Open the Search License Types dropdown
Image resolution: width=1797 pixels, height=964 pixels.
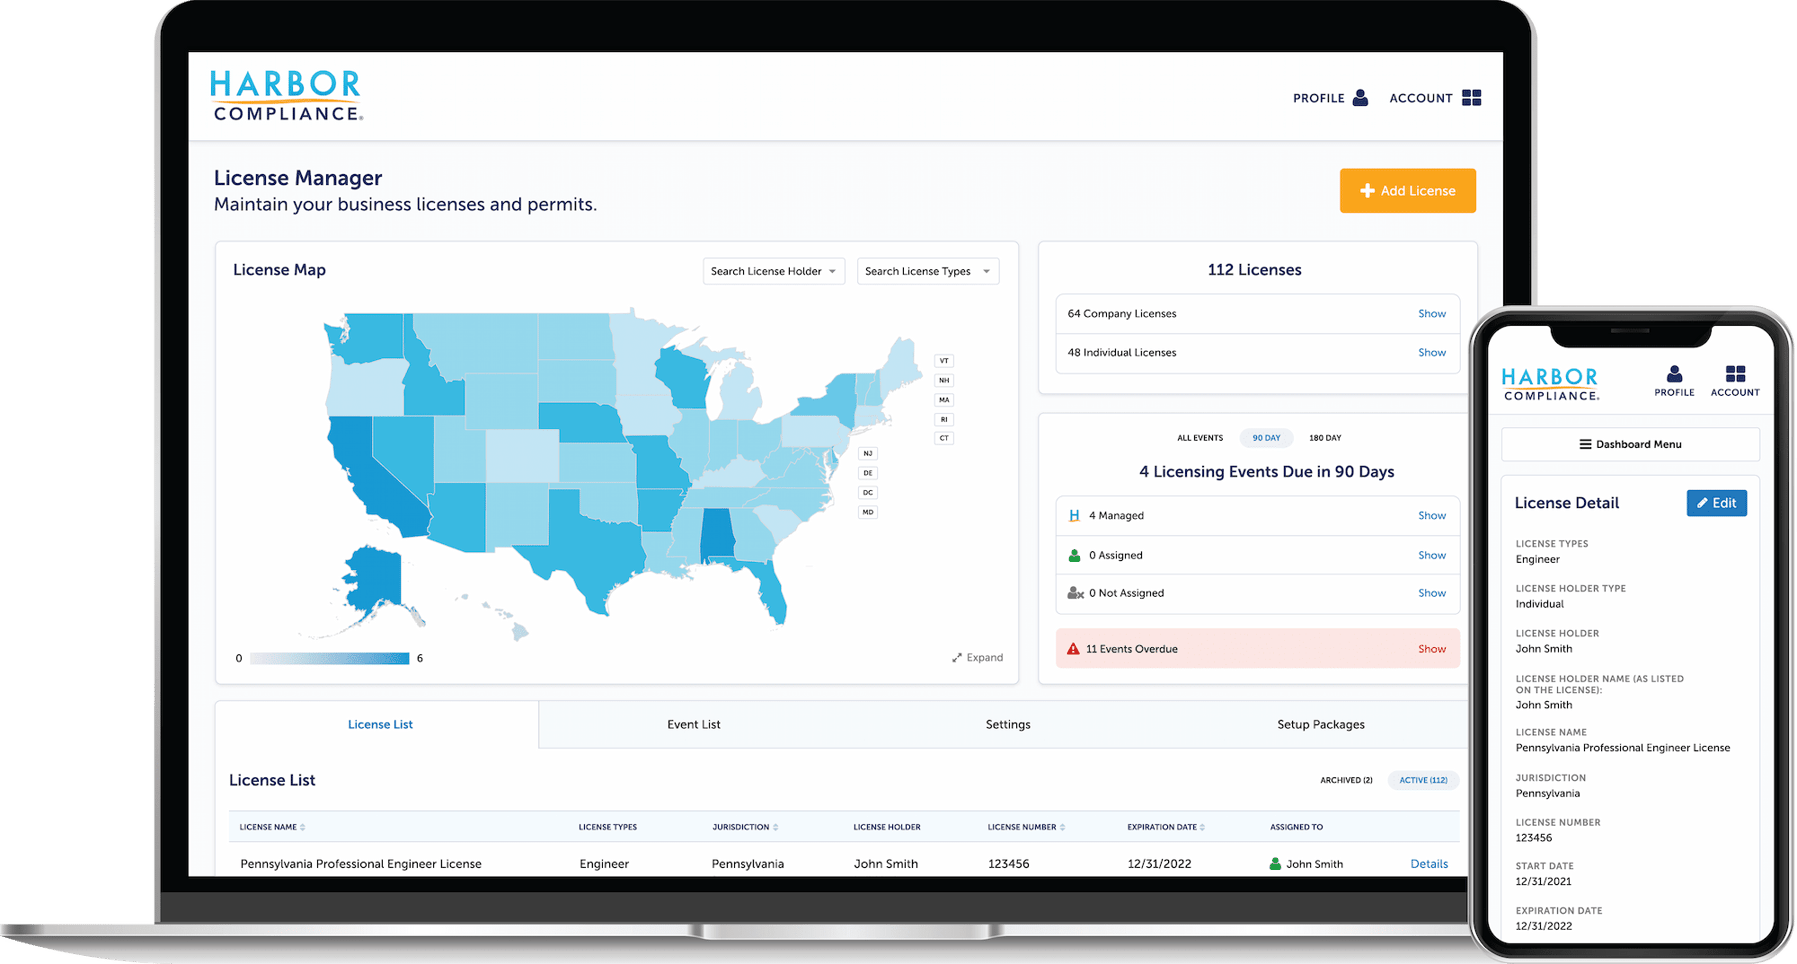click(927, 270)
